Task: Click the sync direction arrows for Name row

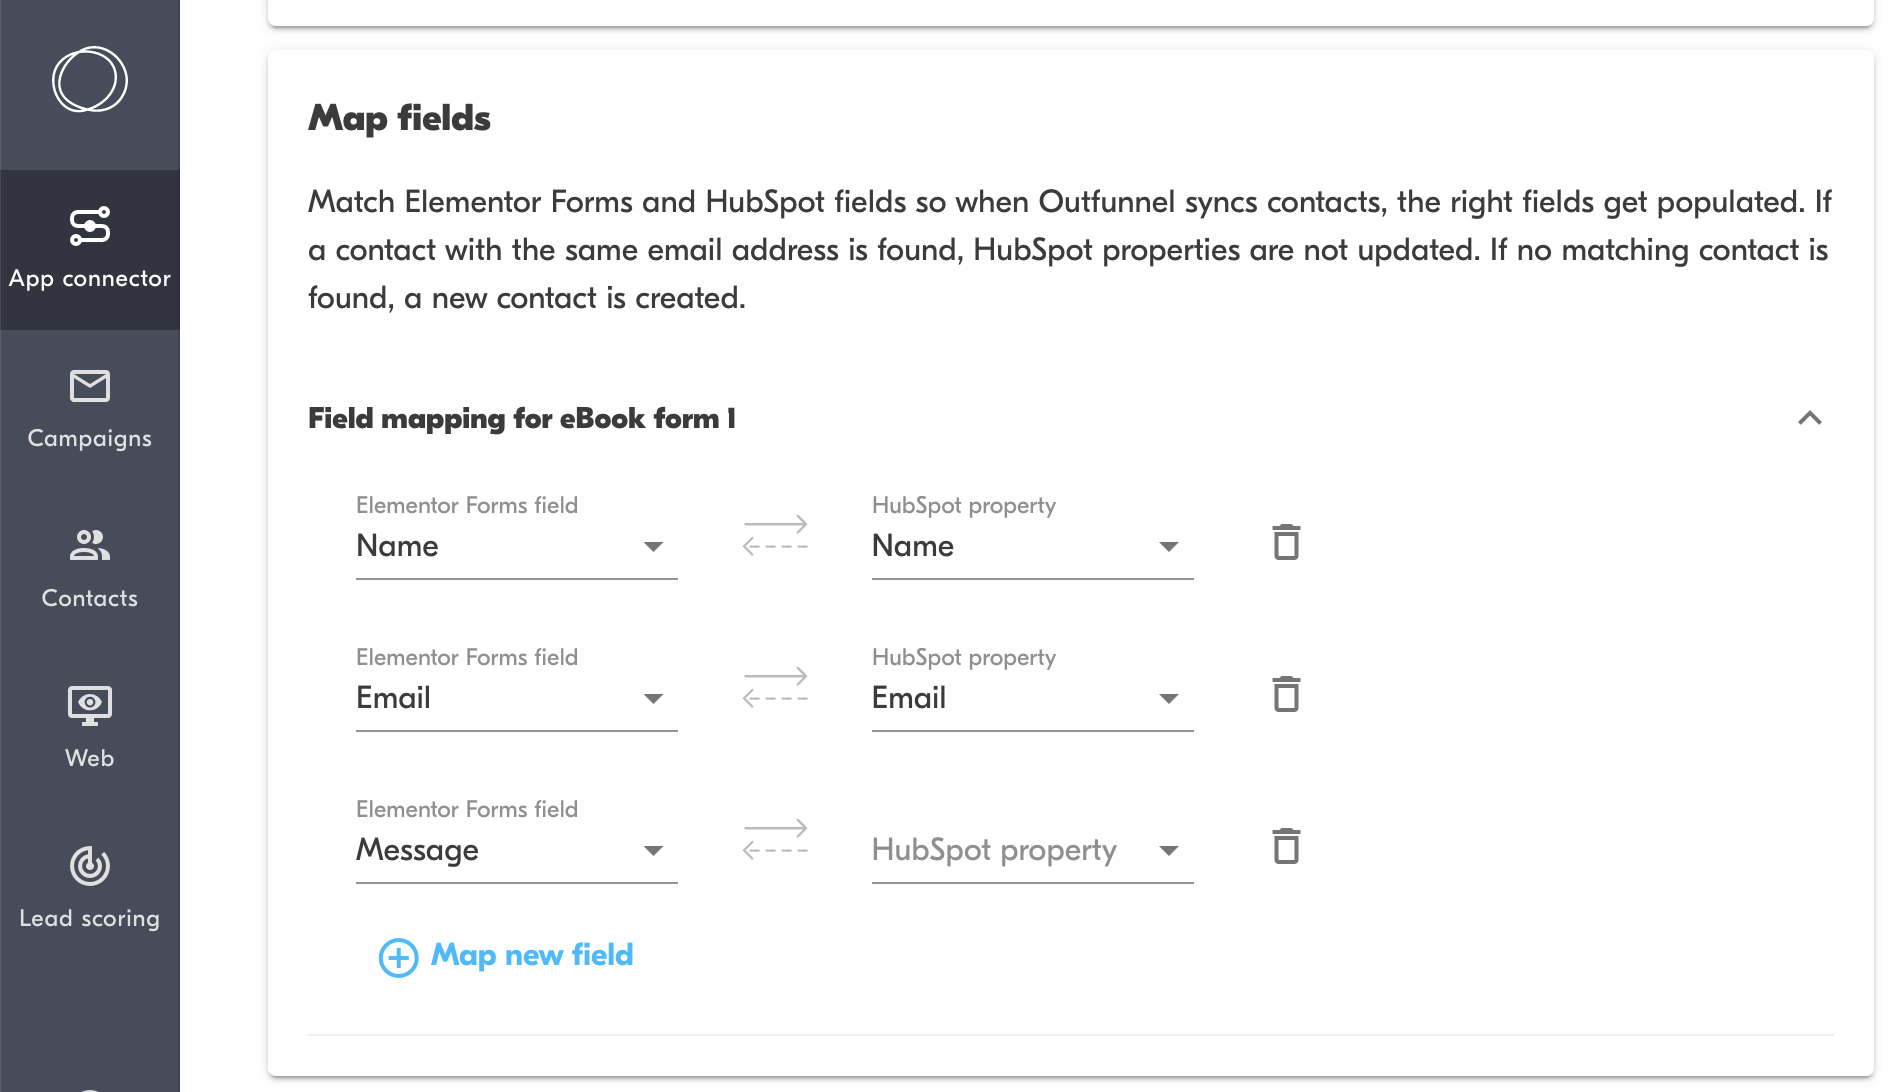Action: coord(775,535)
